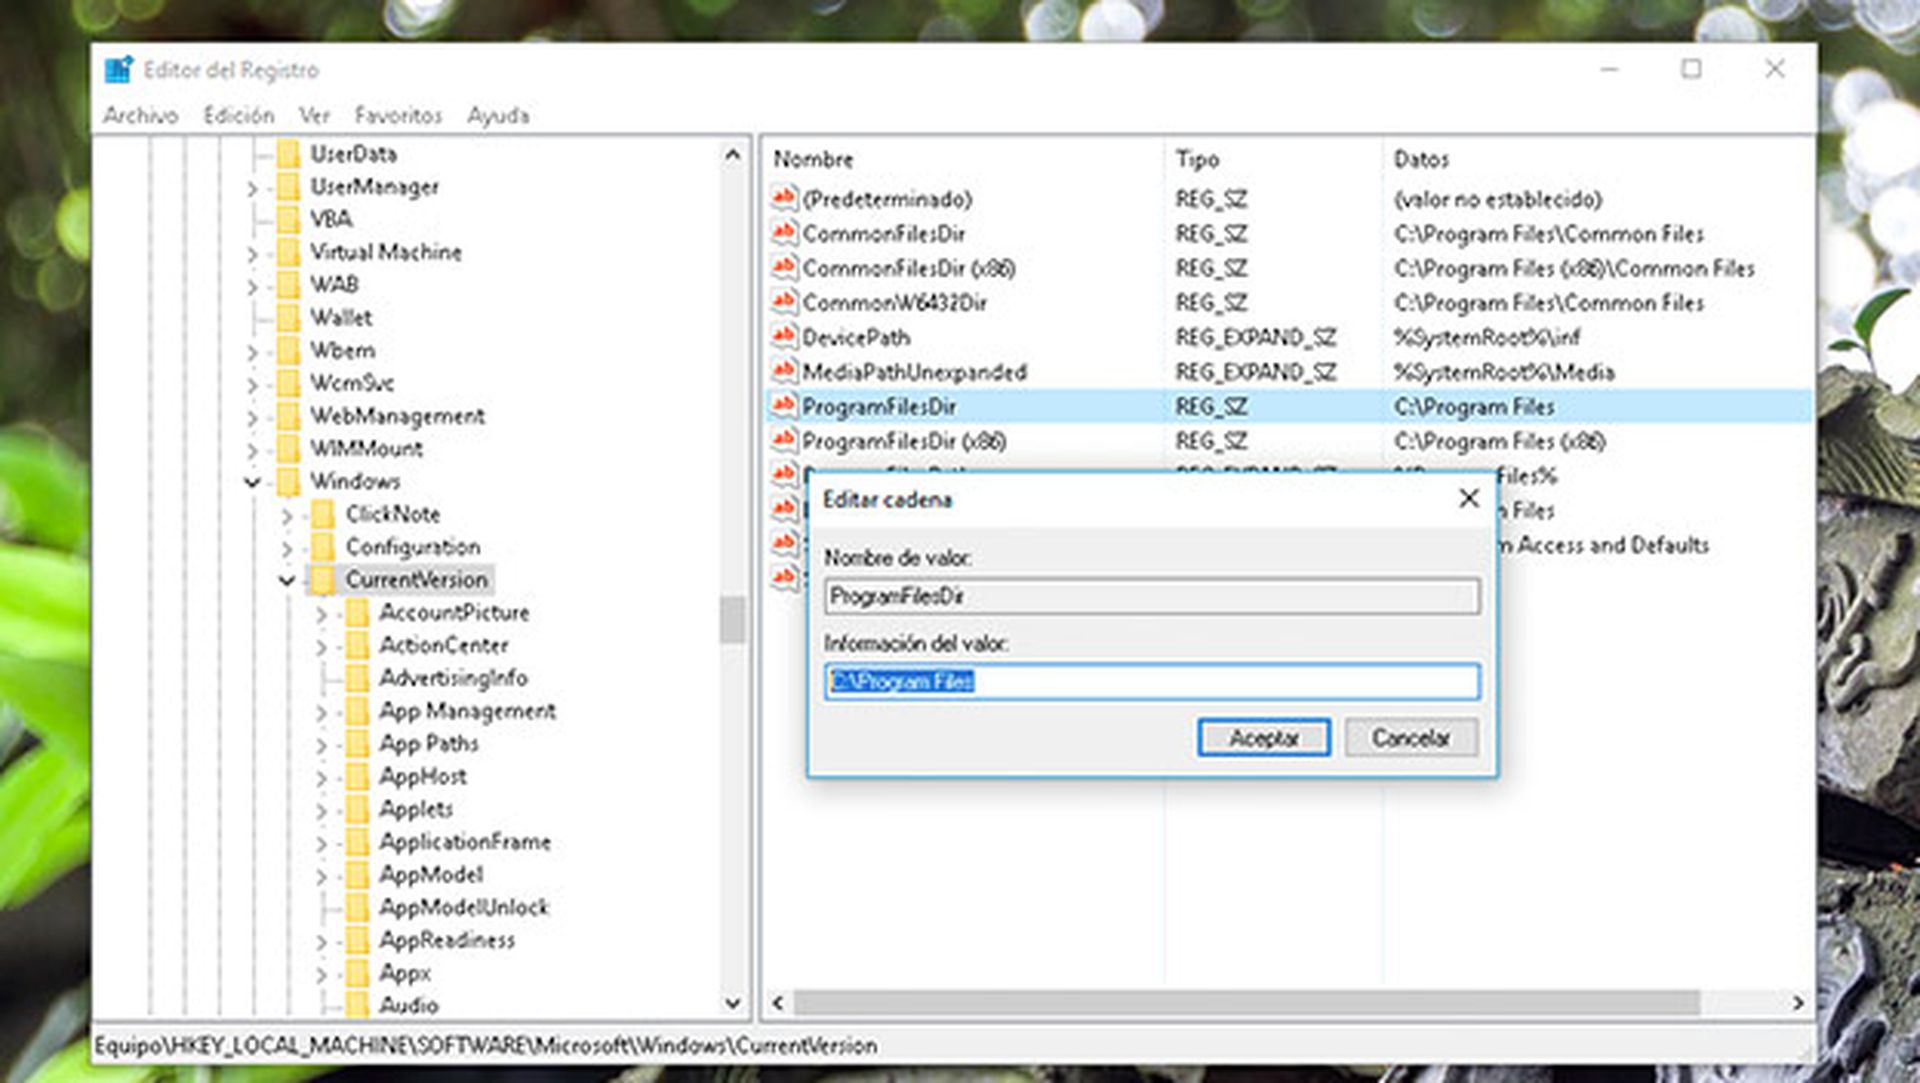This screenshot has height=1083, width=1920.
Task: Open the Archivo menu
Action: [140, 116]
